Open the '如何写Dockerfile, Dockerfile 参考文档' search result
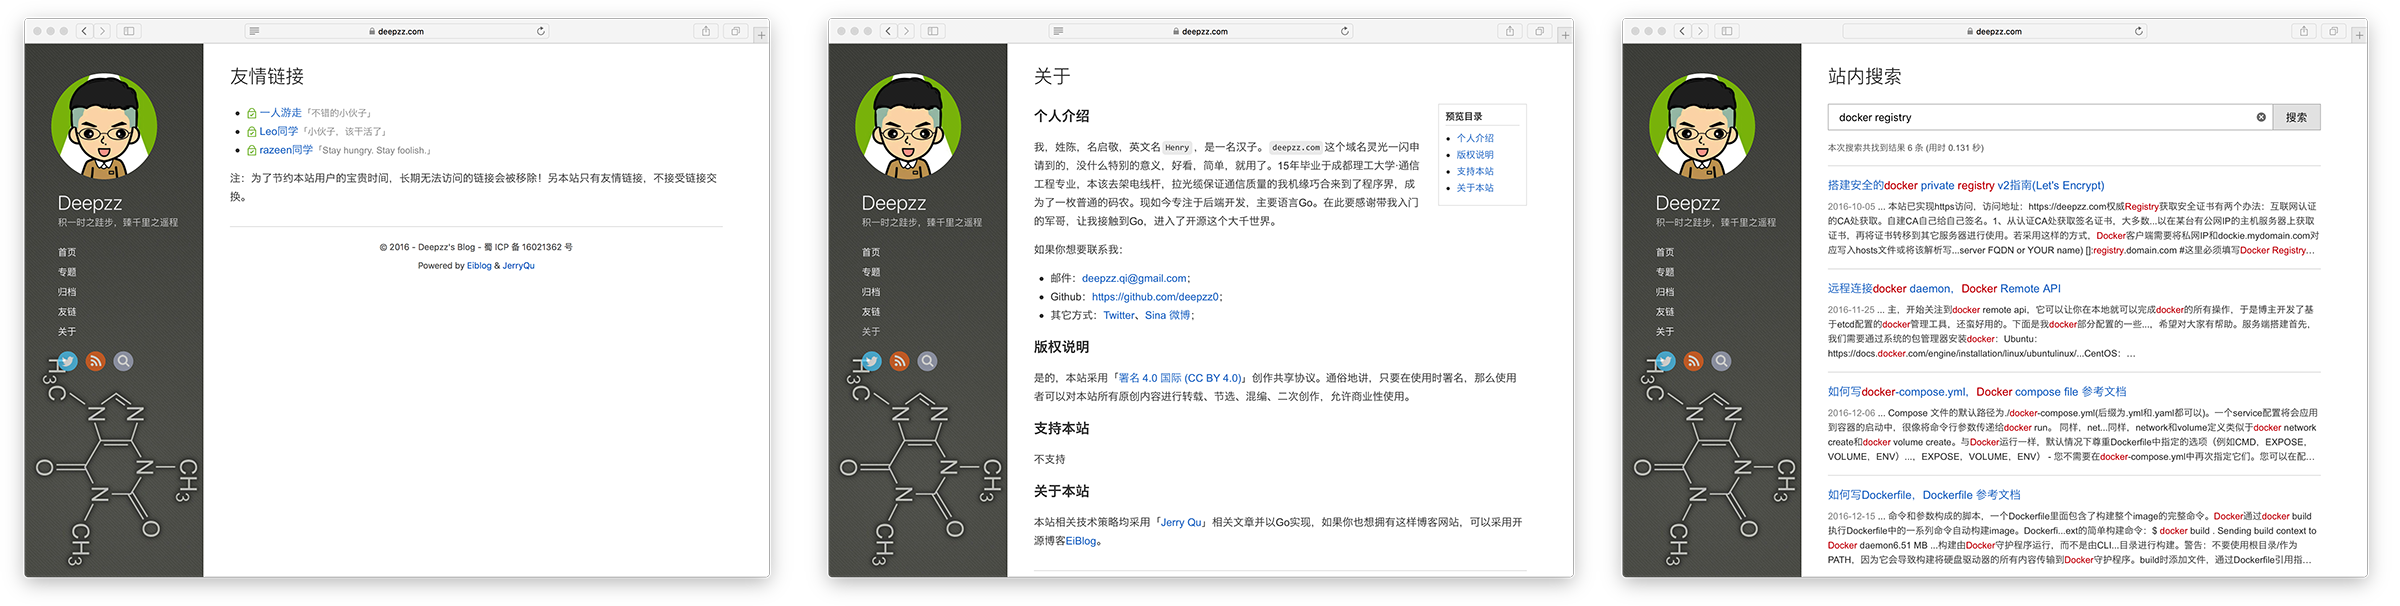This screenshot has height=606, width=2400. coord(1924,495)
